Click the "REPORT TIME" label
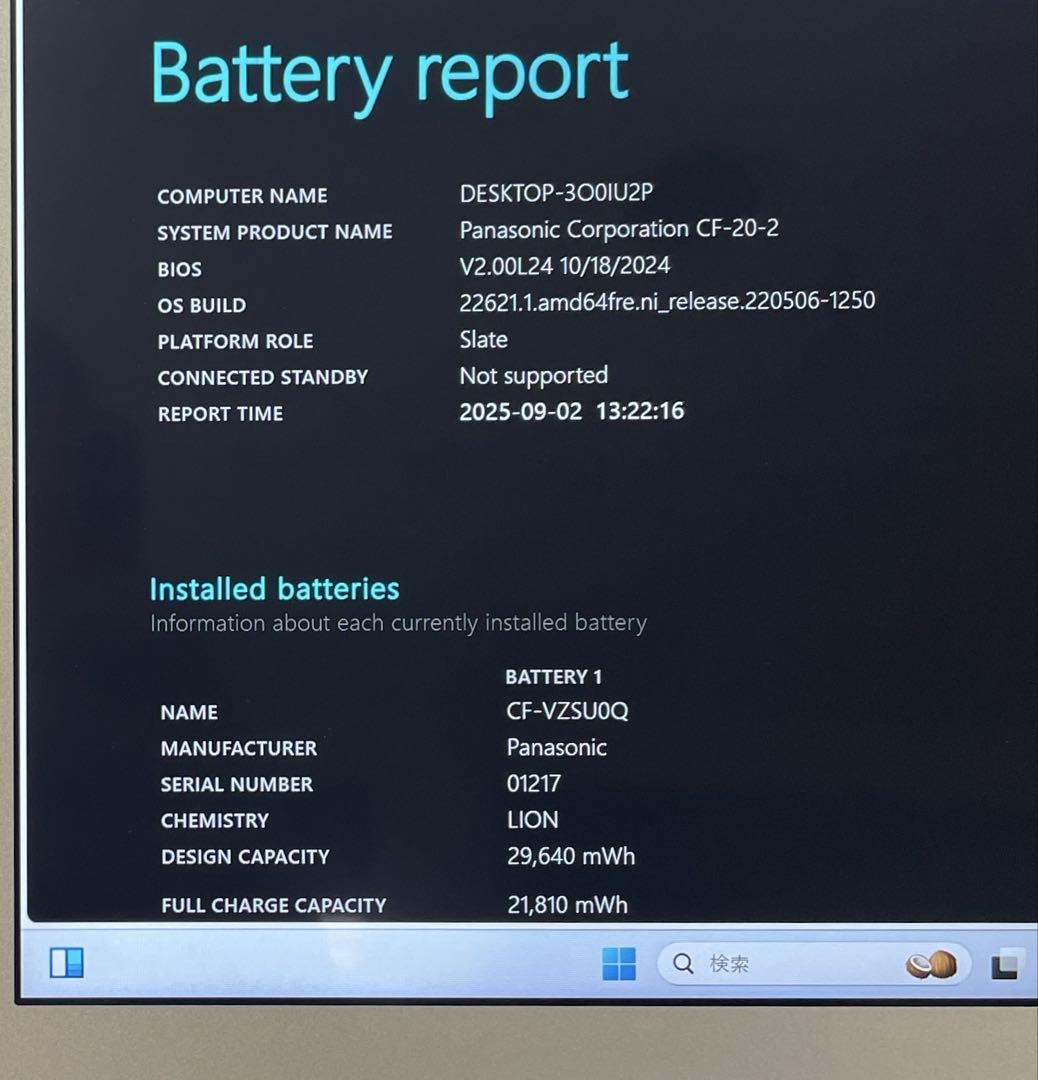This screenshot has width=1038, height=1080. coord(220,413)
